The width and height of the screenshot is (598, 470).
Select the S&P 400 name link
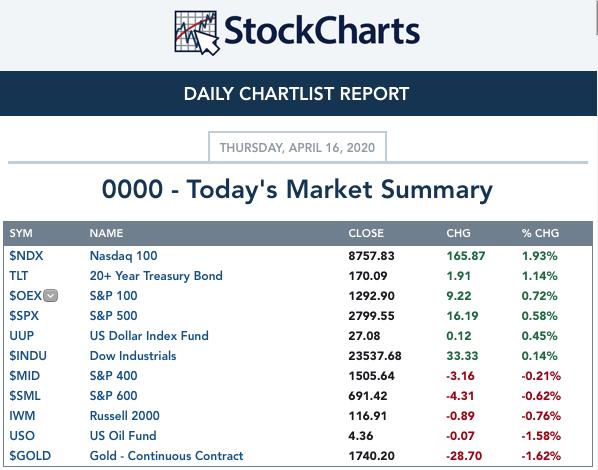(113, 376)
